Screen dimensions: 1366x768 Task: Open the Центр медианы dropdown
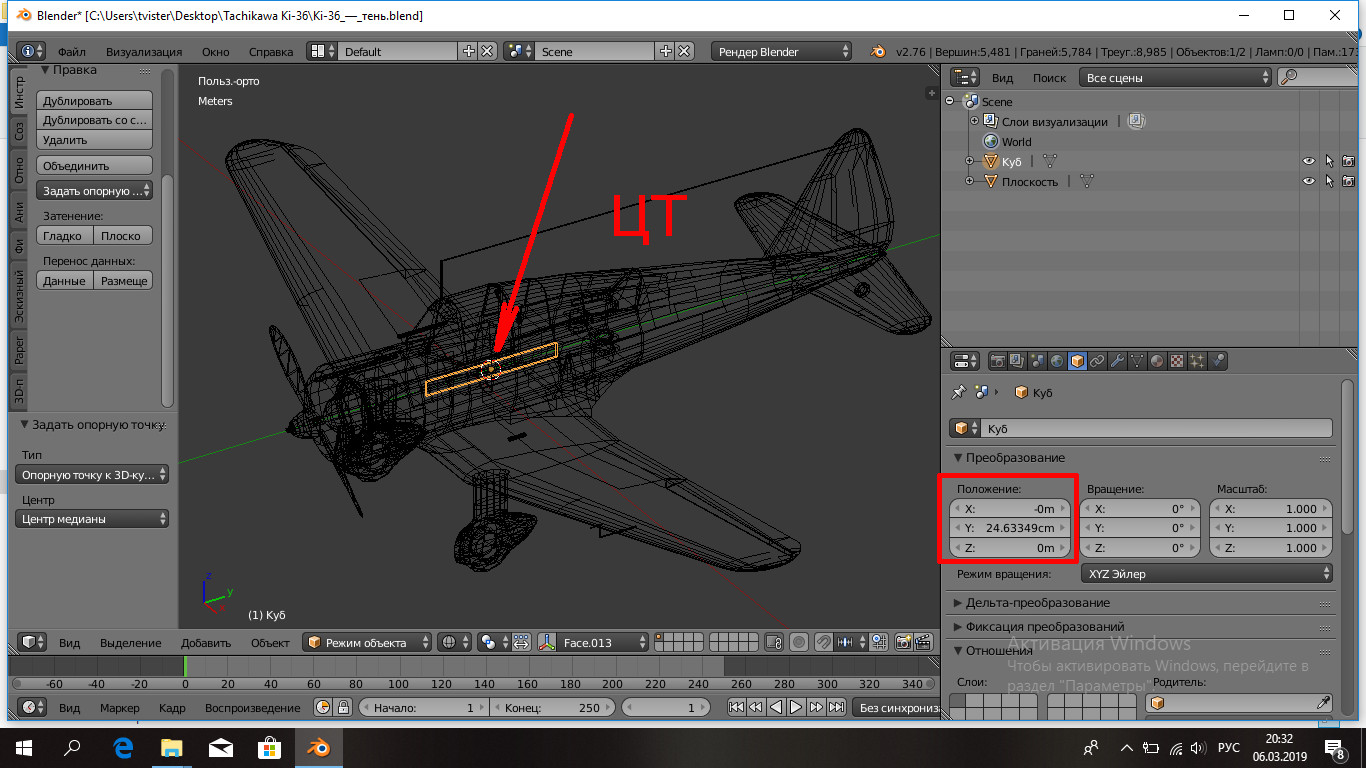click(x=93, y=519)
